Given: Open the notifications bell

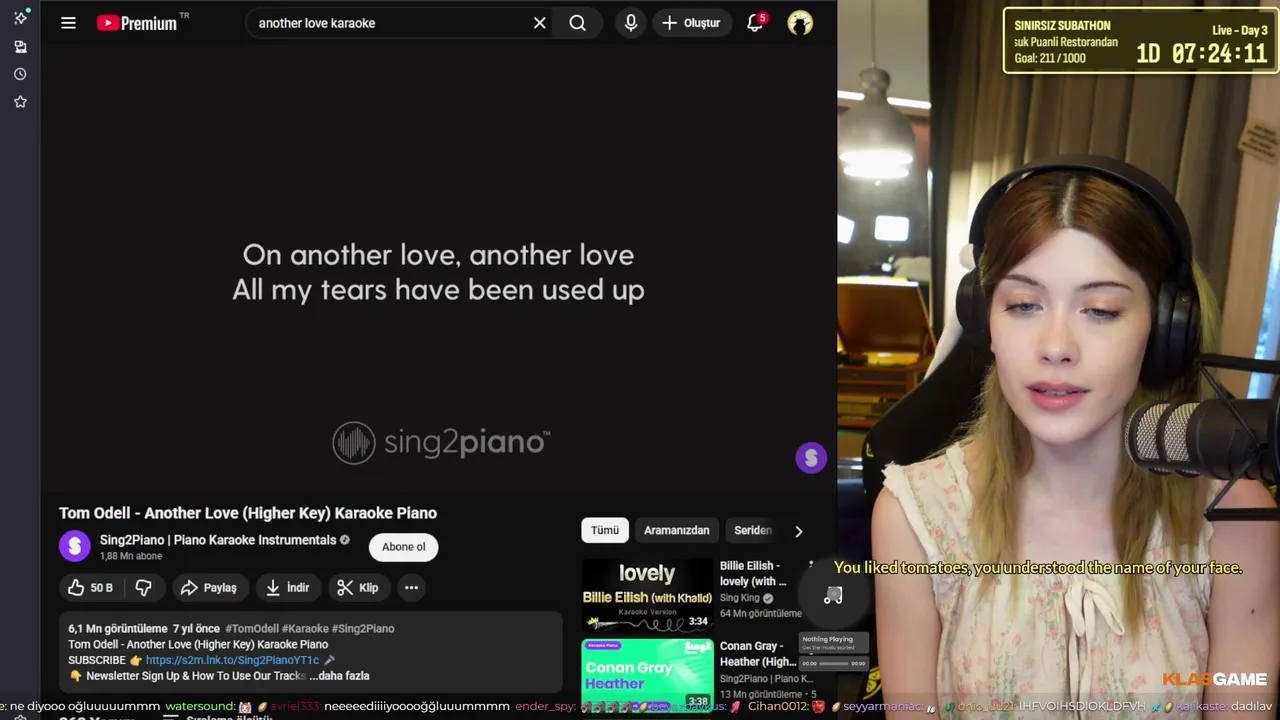Looking at the screenshot, I should click(x=755, y=23).
